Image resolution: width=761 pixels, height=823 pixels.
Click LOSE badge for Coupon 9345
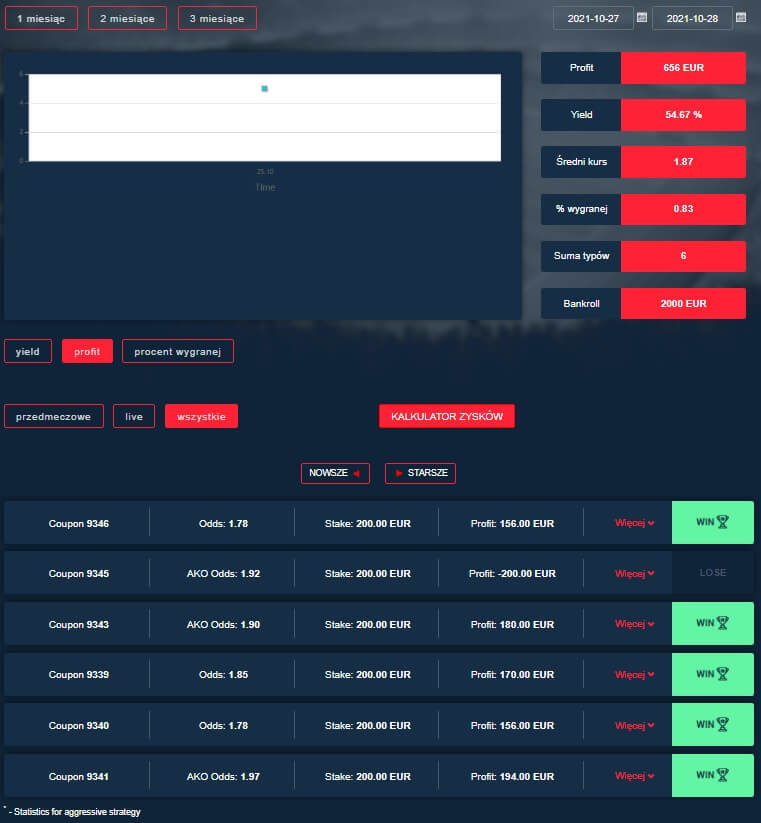point(712,573)
